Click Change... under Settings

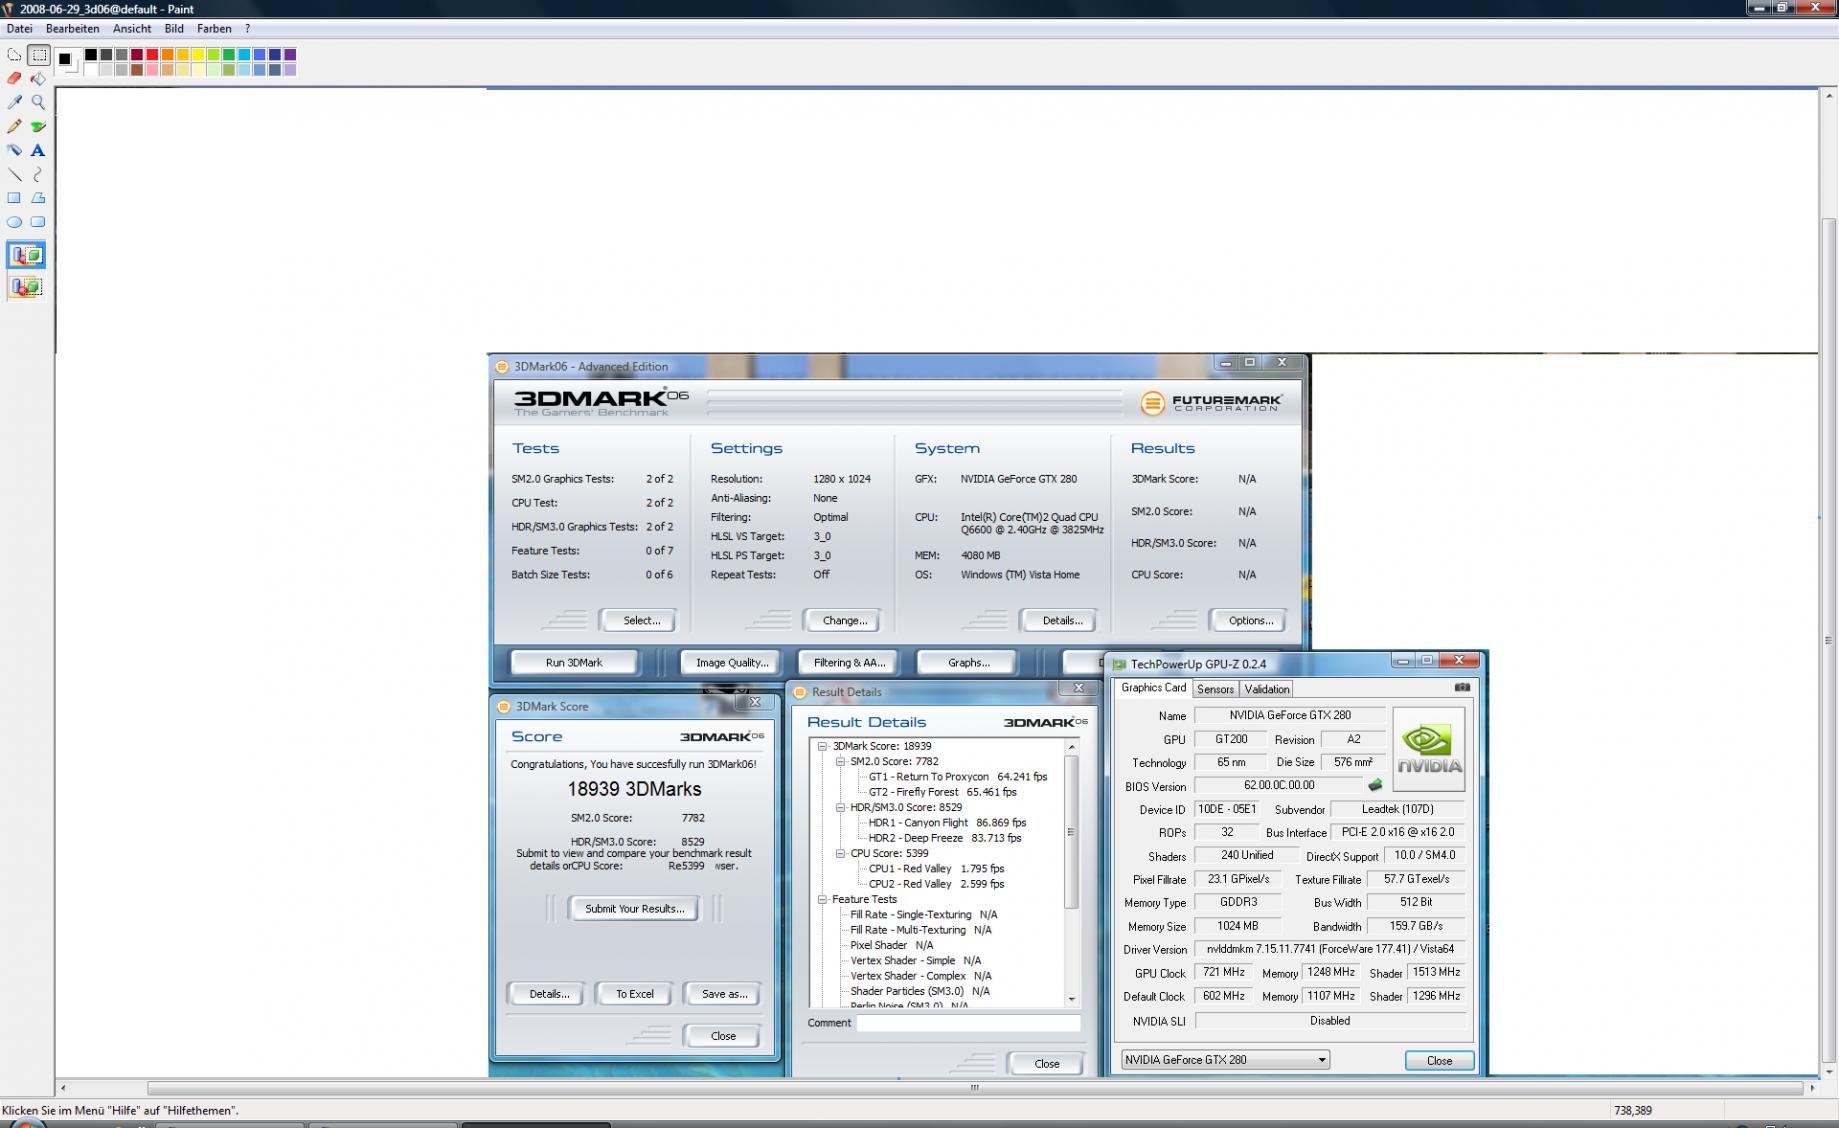tap(845, 620)
